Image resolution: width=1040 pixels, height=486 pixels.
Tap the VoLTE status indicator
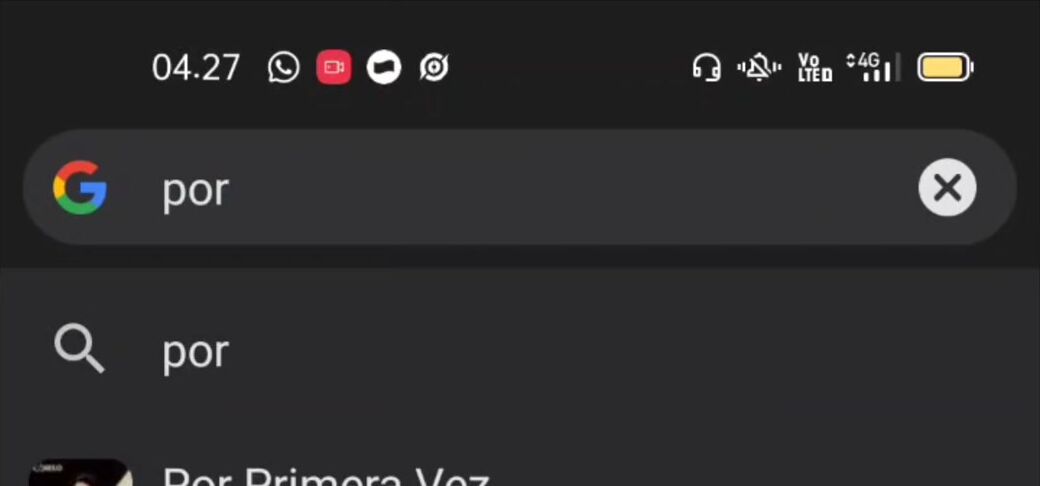point(814,68)
